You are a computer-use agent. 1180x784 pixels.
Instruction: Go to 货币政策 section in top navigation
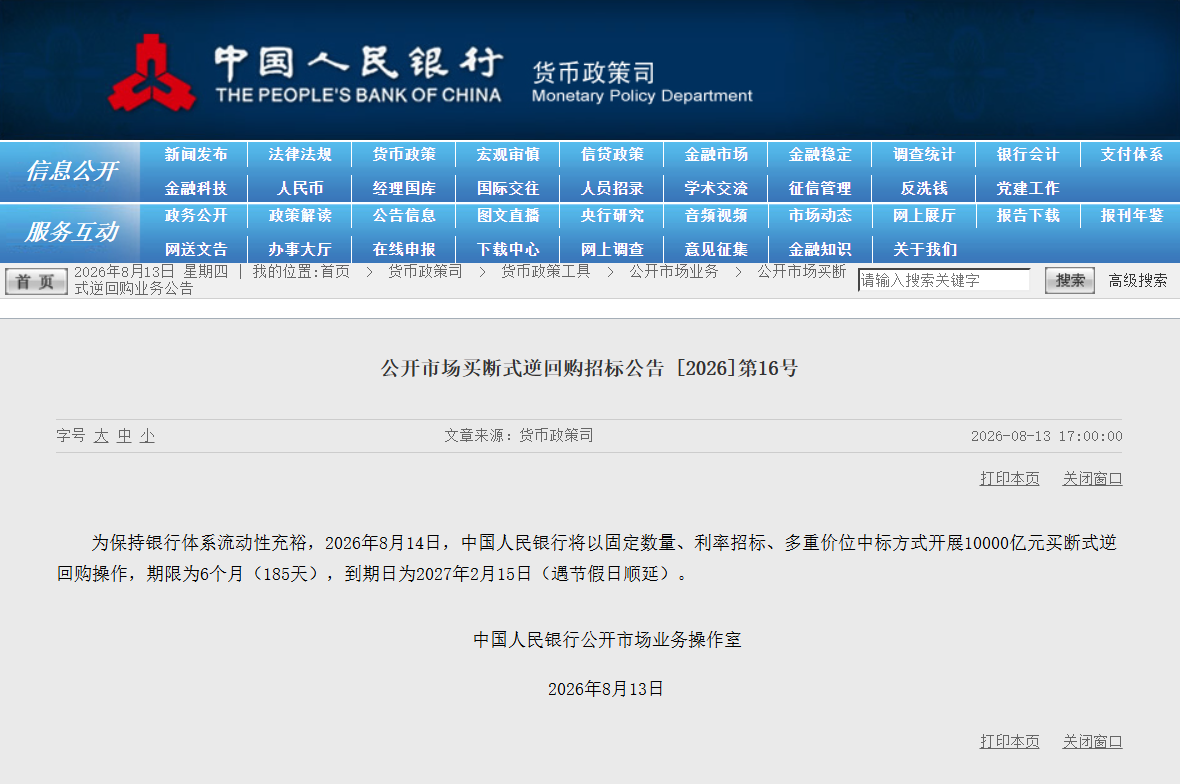click(x=404, y=154)
